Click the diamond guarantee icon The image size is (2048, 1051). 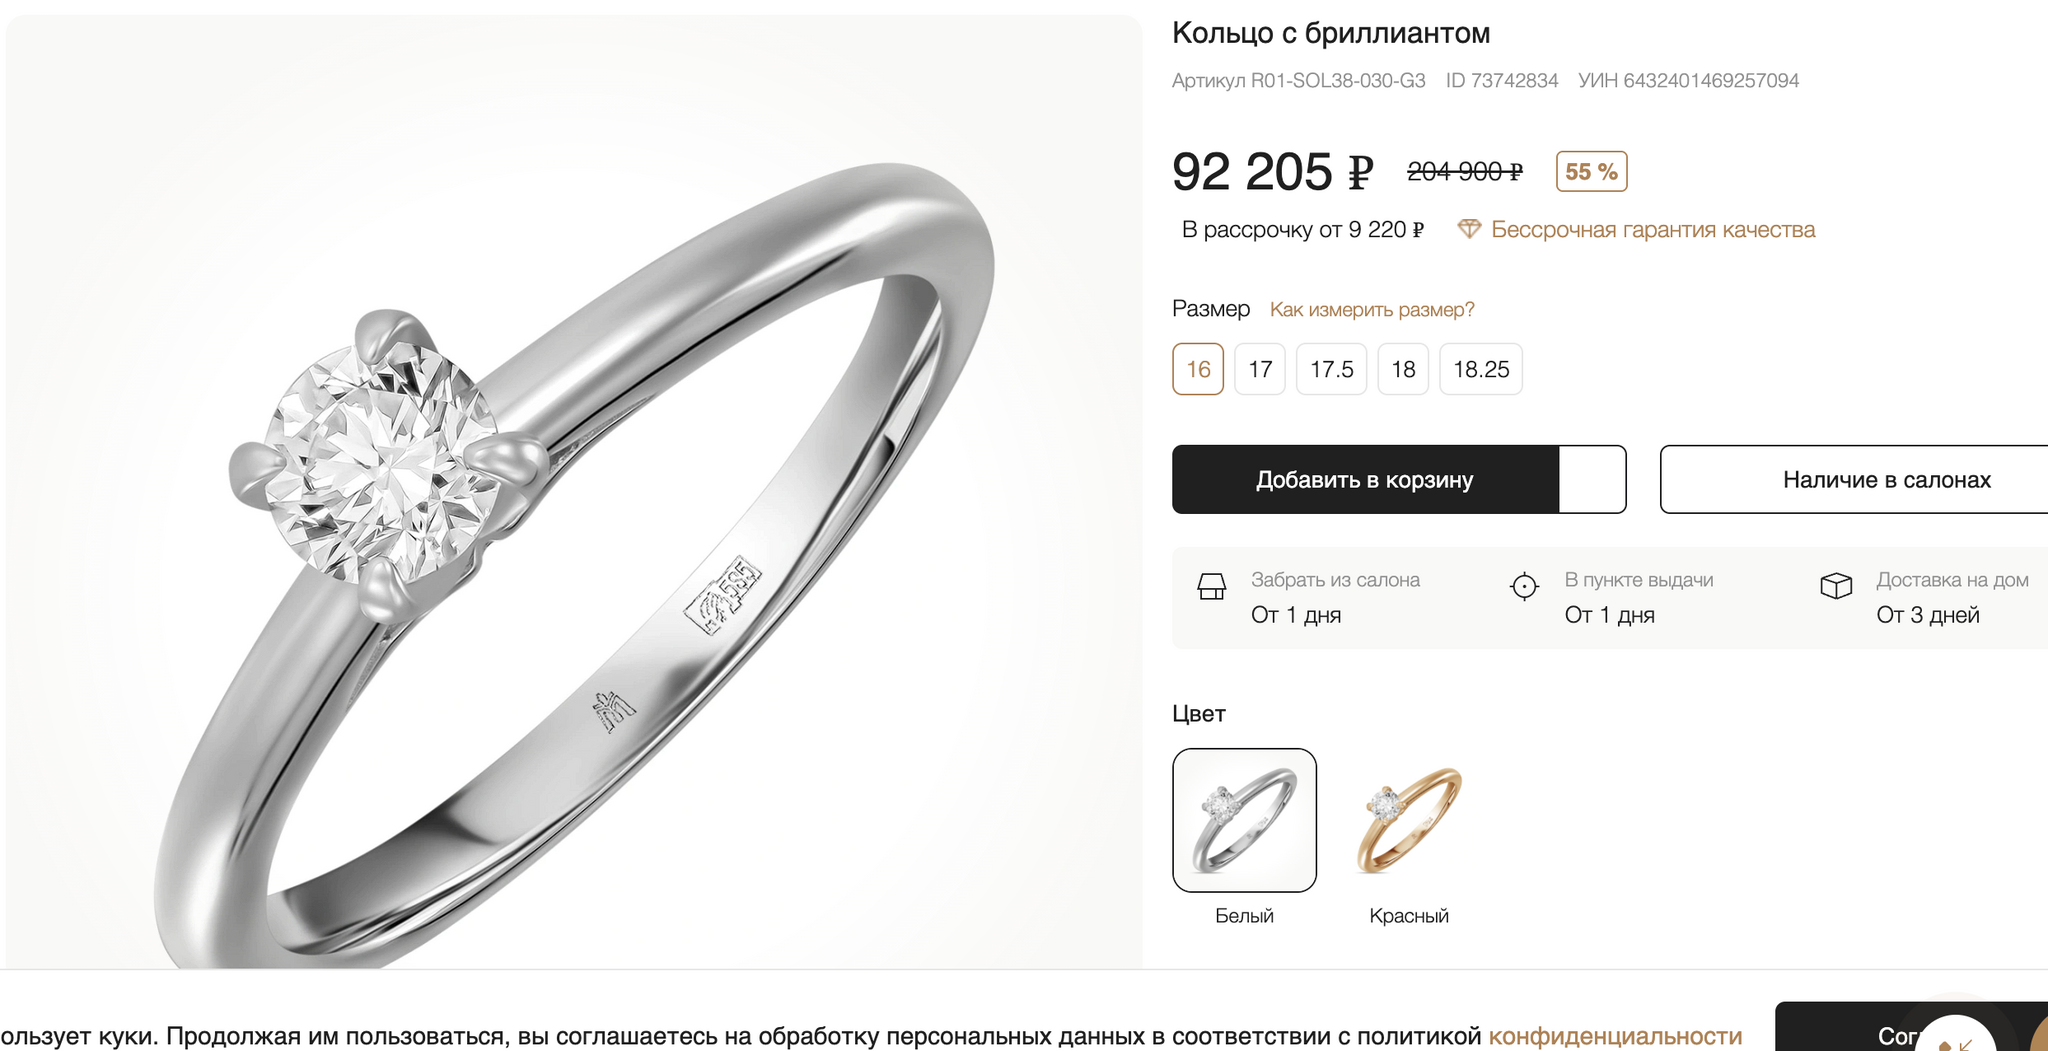(1469, 229)
